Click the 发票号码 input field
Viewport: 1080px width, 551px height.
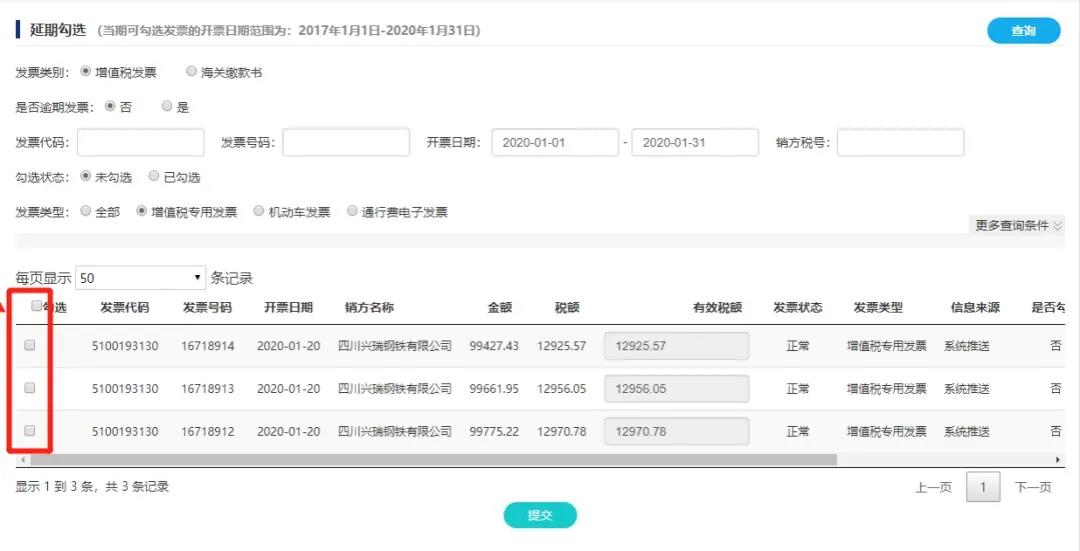tap(345, 143)
